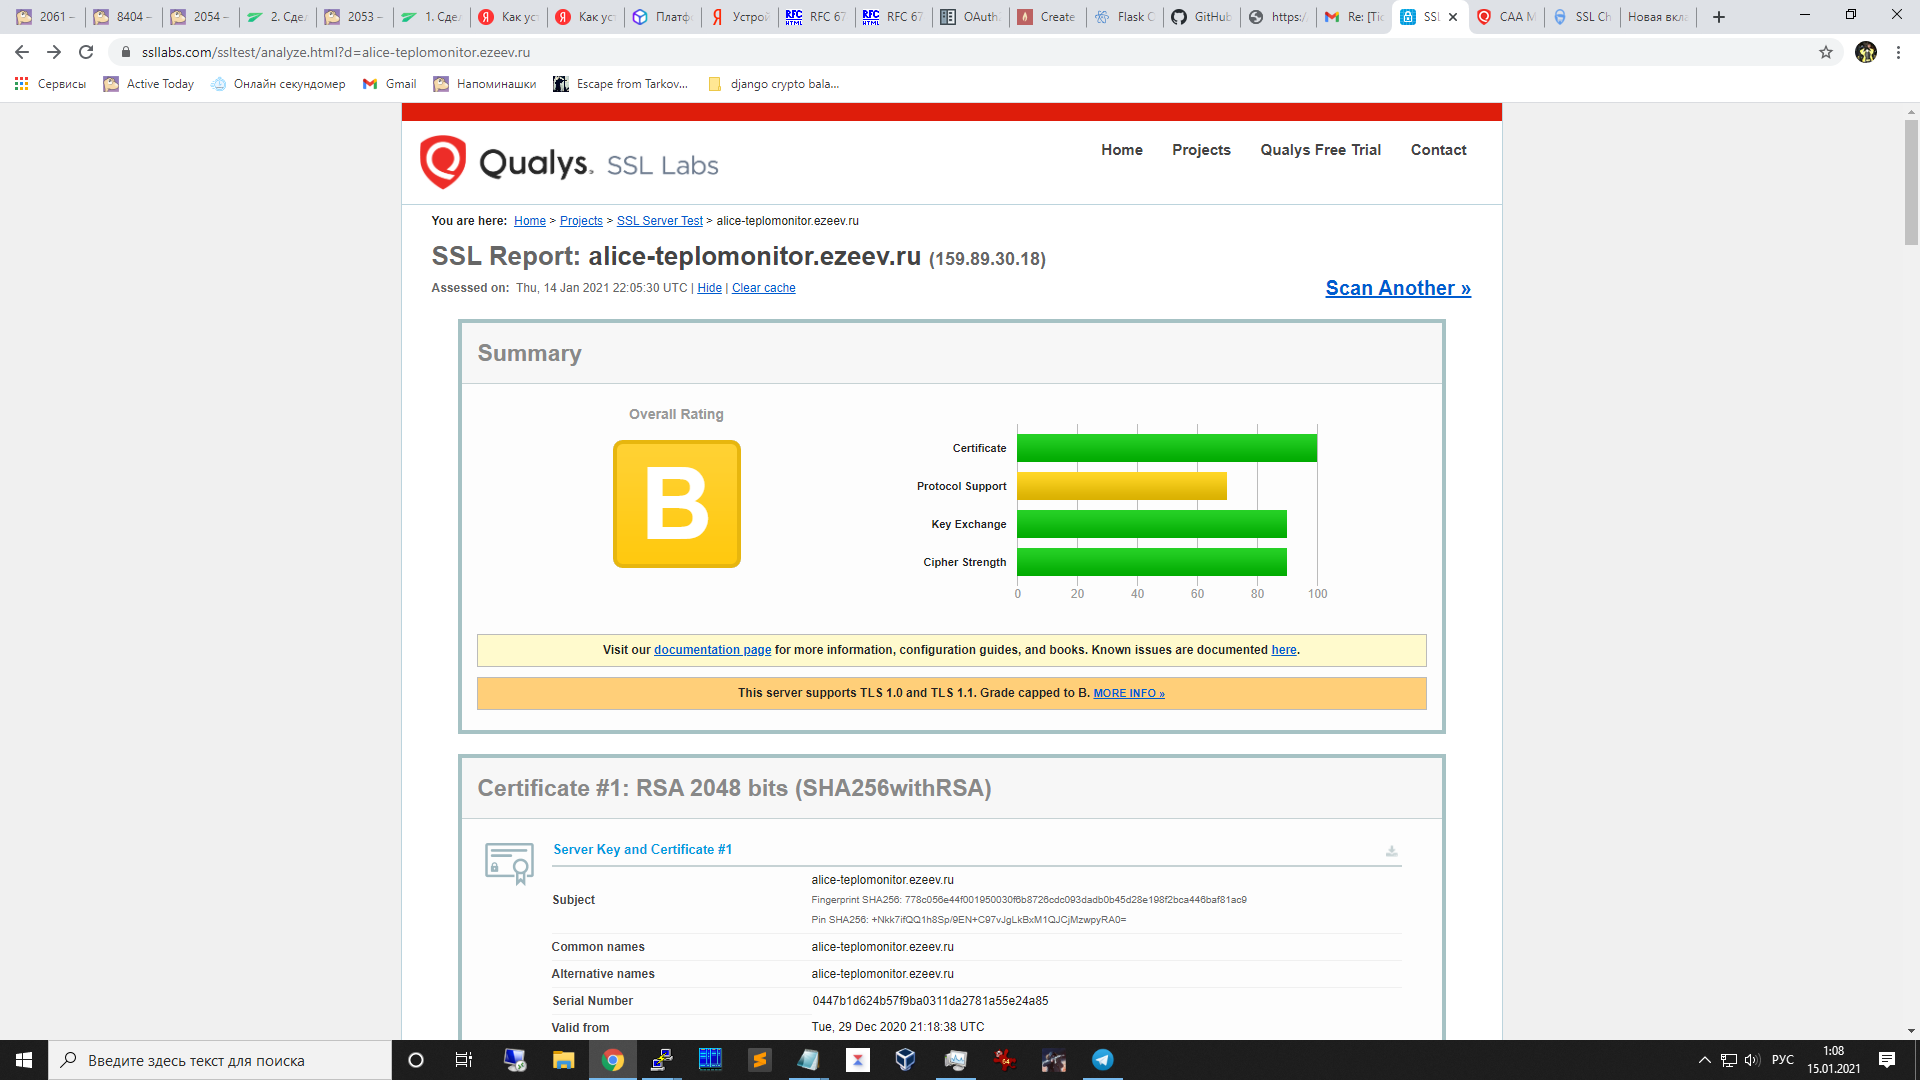The height and width of the screenshot is (1080, 1920).
Task: Open Telegram from the taskbar
Action: coord(1103,1060)
